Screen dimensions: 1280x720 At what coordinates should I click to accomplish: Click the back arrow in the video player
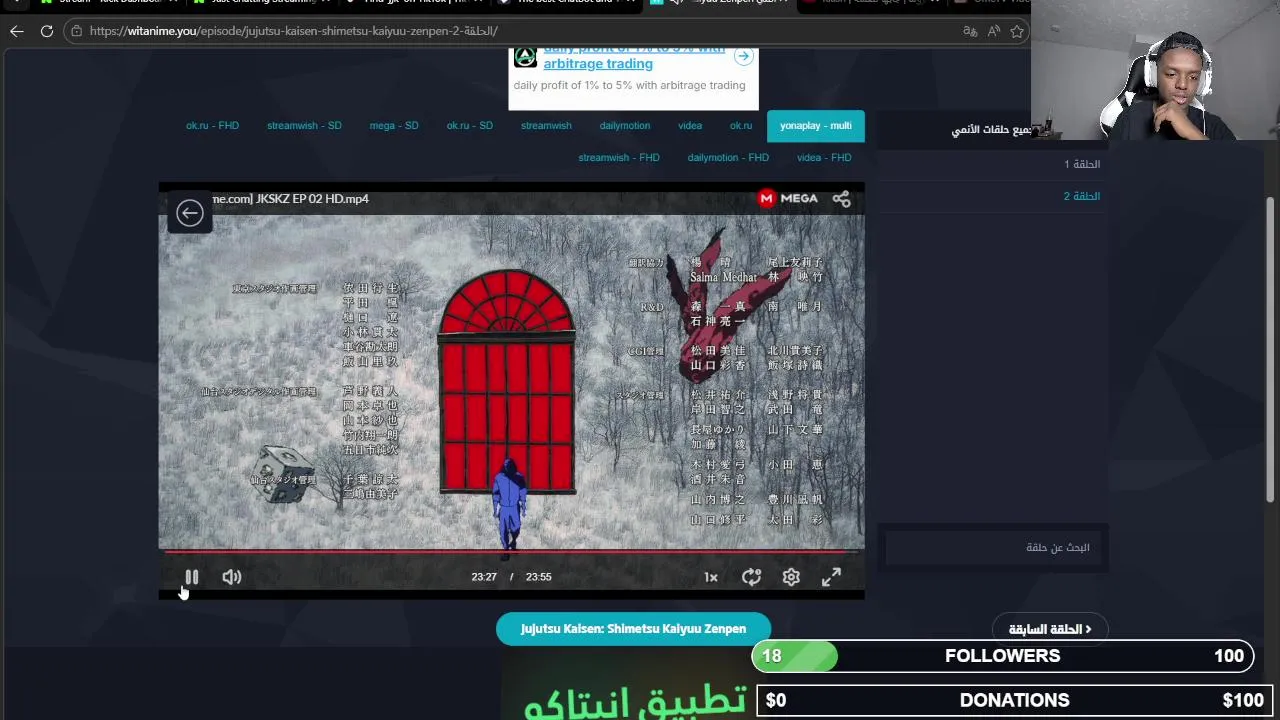[x=189, y=213]
